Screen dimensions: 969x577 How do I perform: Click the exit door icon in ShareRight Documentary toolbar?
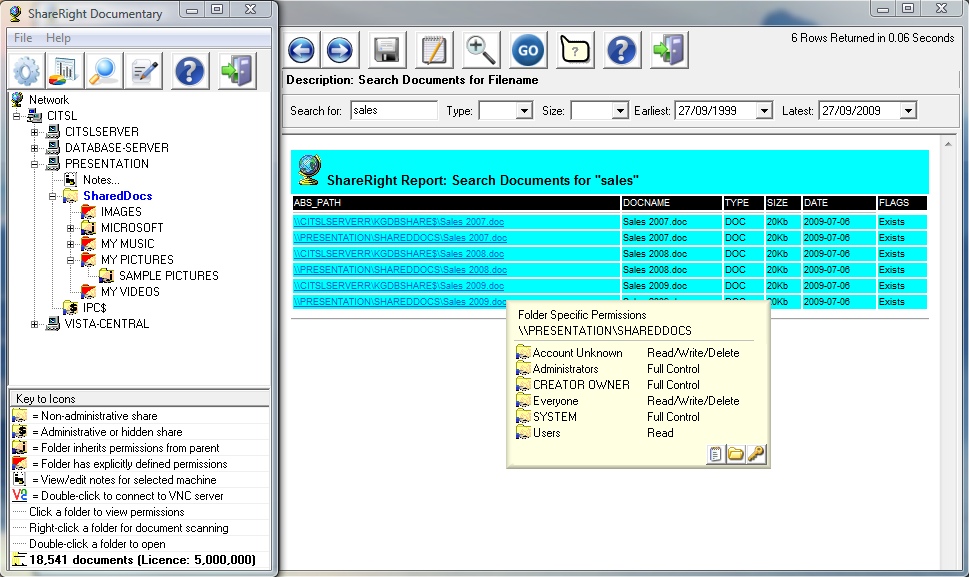[x=237, y=71]
